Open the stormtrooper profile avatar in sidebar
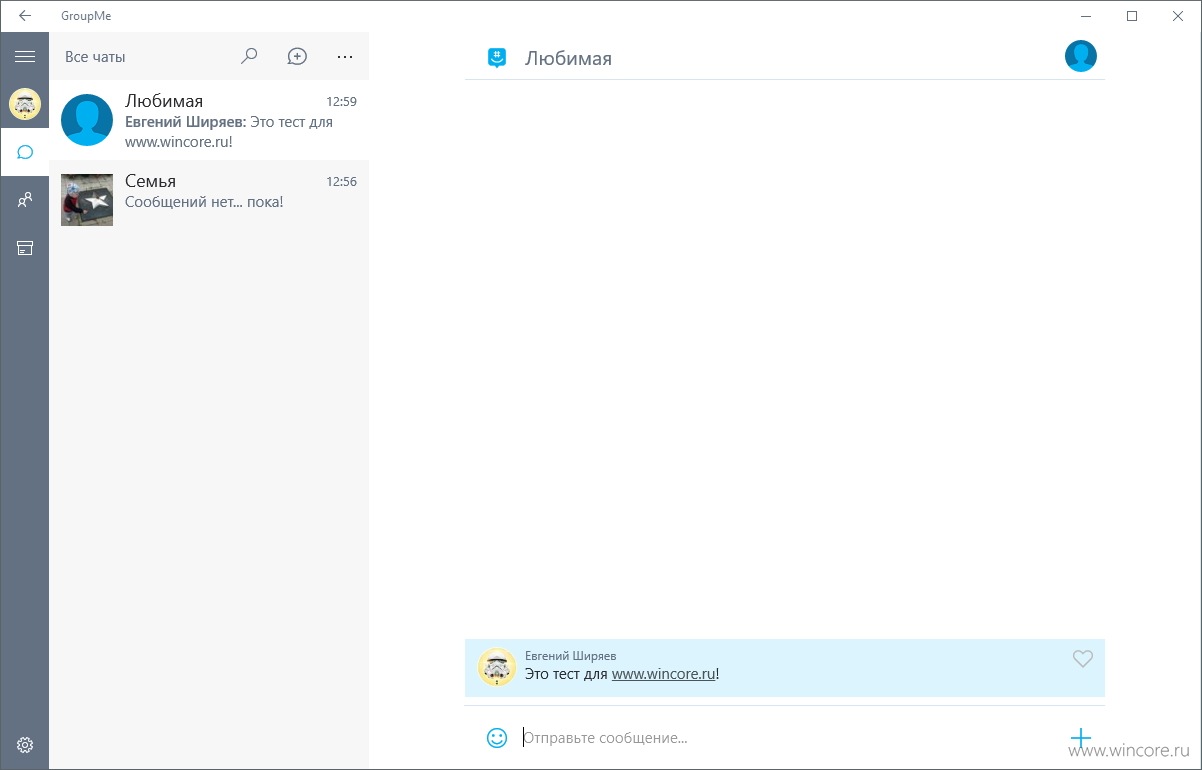The image size is (1202, 770). pyautogui.click(x=25, y=104)
